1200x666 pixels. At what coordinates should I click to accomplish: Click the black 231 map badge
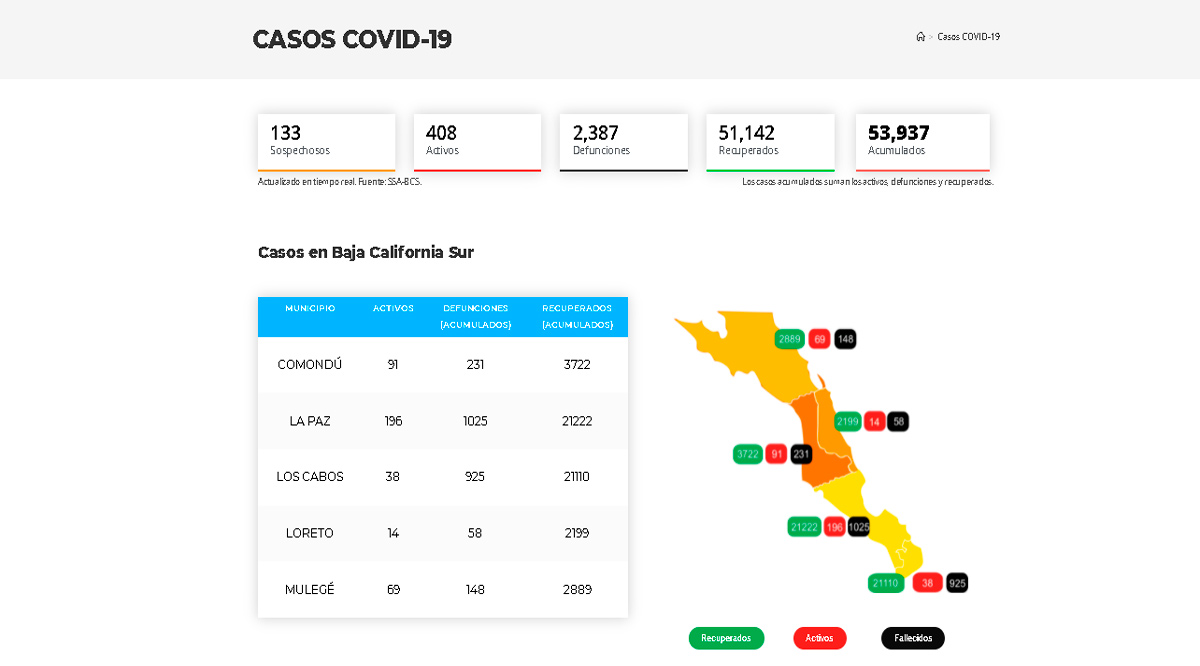801,454
